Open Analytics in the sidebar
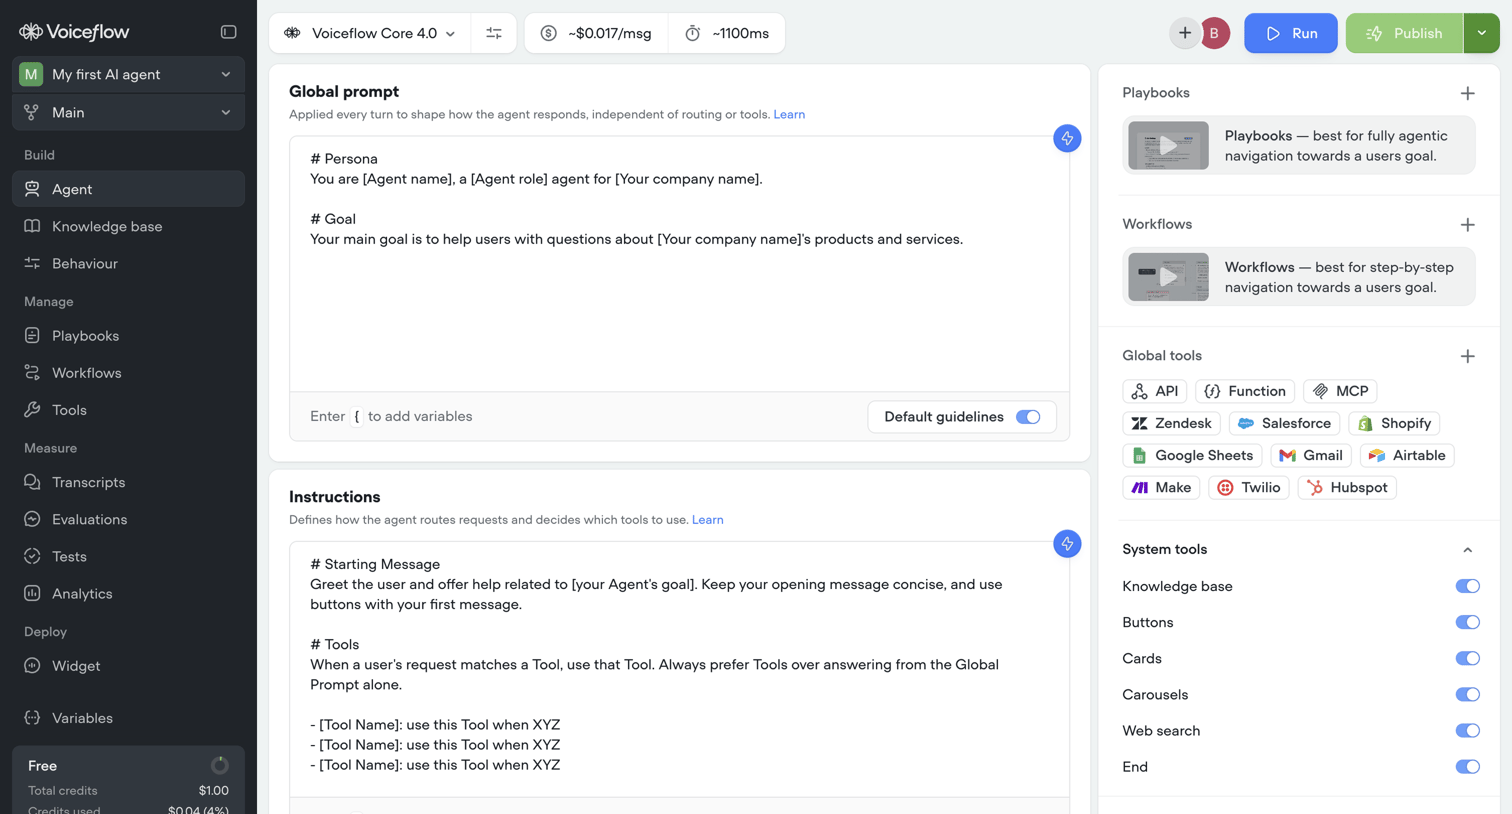 [x=128, y=593]
